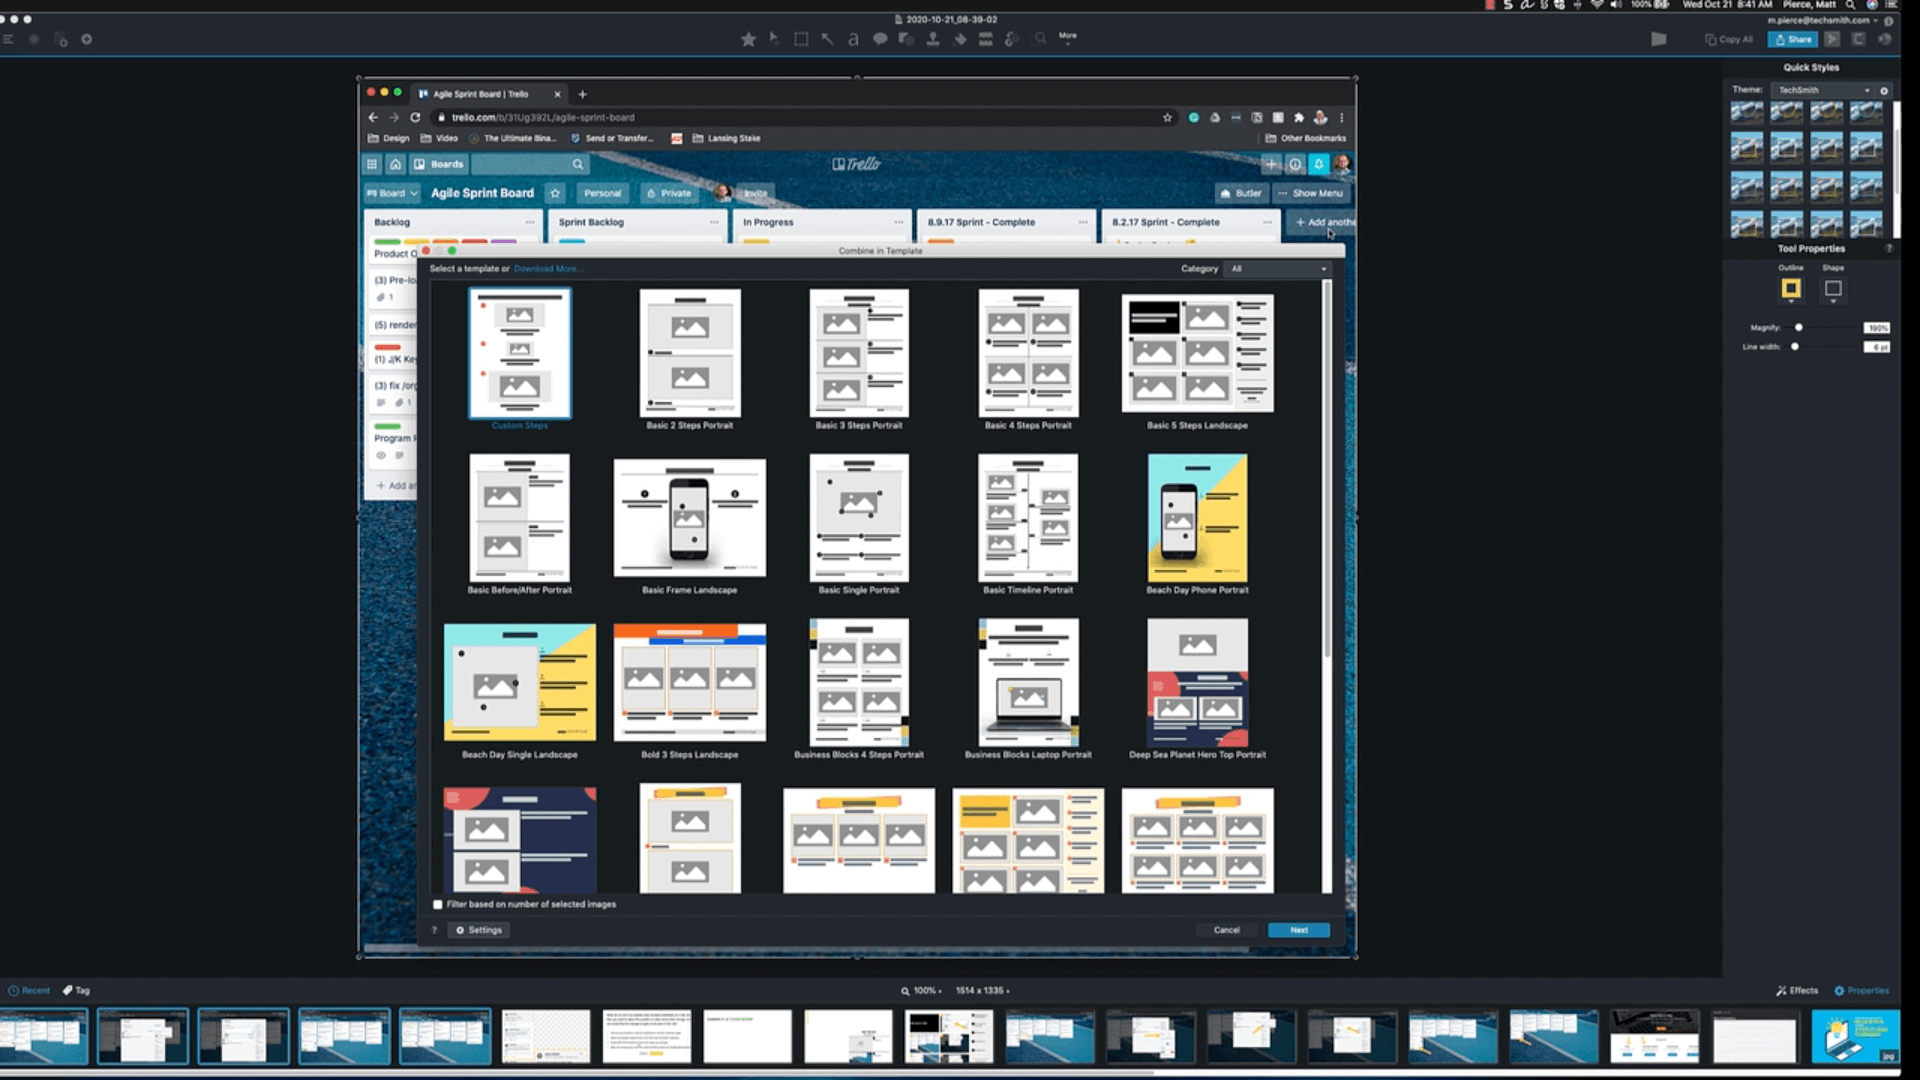Open the 1514 x 1336 canvas size dropdown

(982, 990)
